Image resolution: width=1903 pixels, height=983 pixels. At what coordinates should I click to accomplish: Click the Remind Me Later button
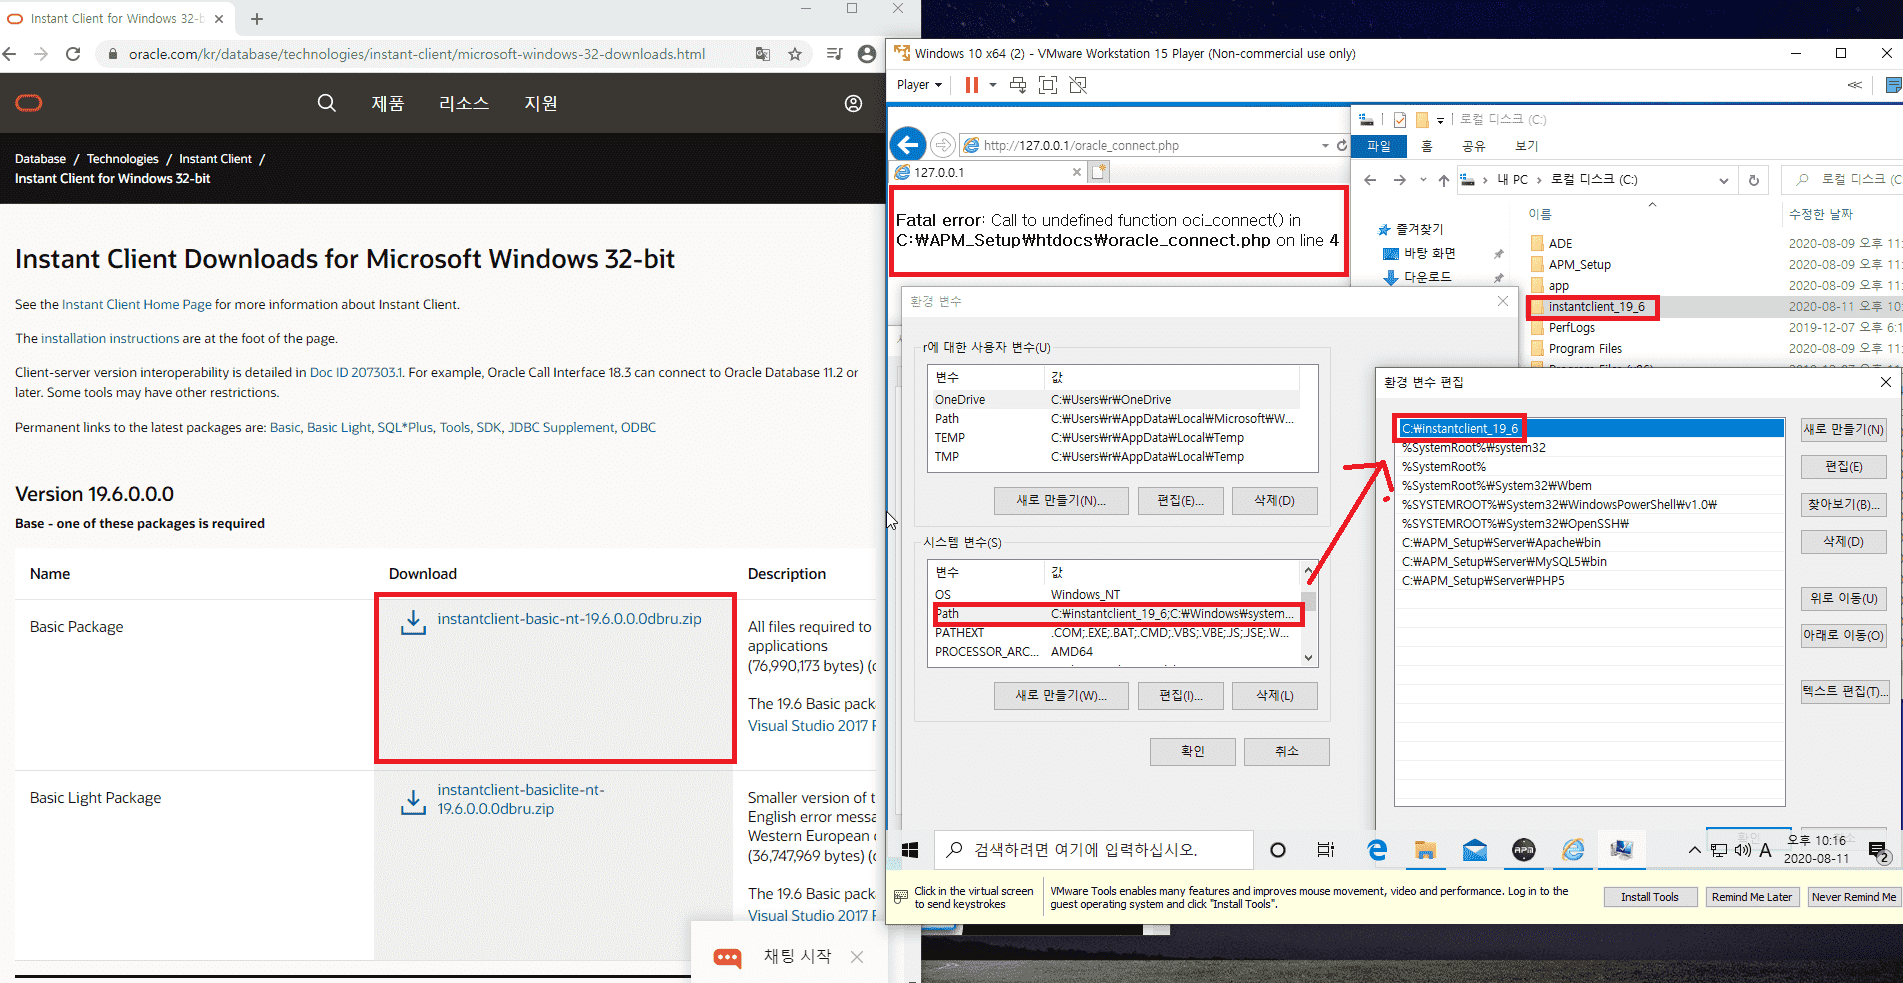pyautogui.click(x=1752, y=897)
